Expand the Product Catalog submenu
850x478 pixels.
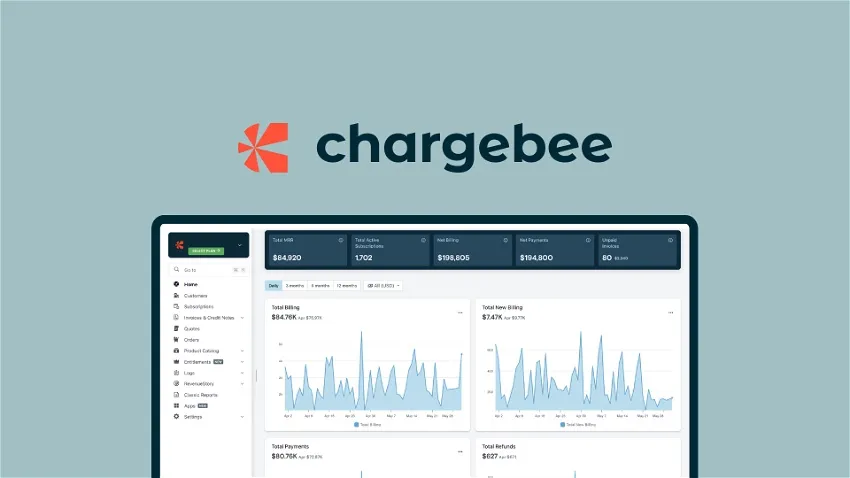242,351
